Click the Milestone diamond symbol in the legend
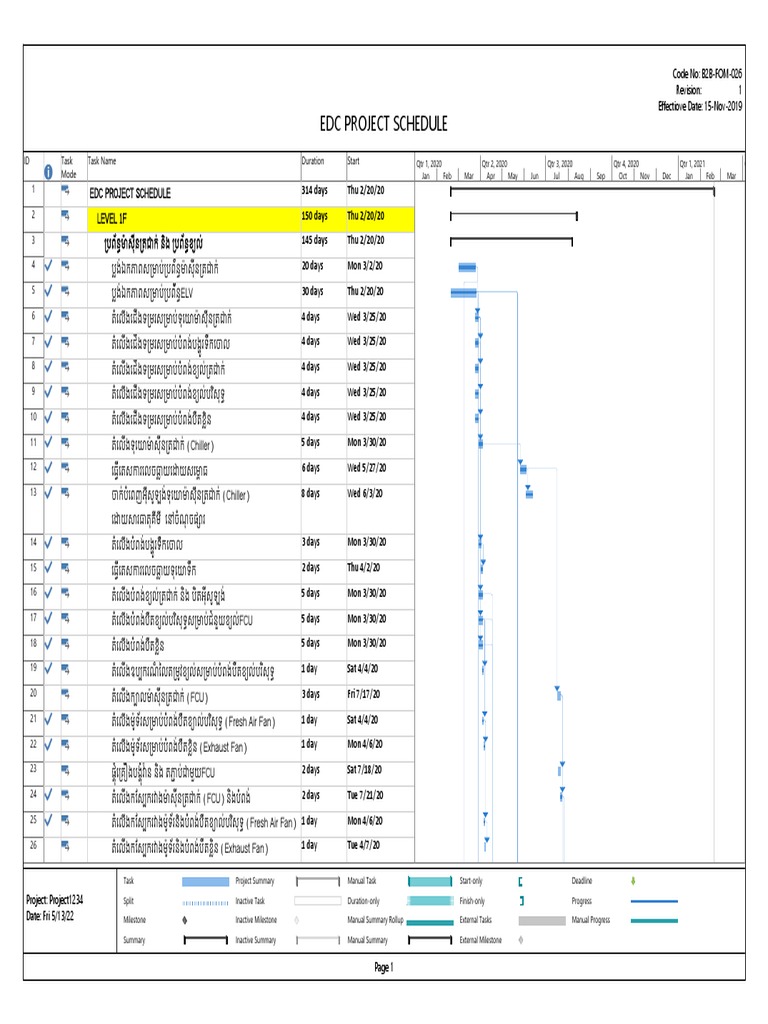The image size is (768, 1024). click(x=185, y=920)
